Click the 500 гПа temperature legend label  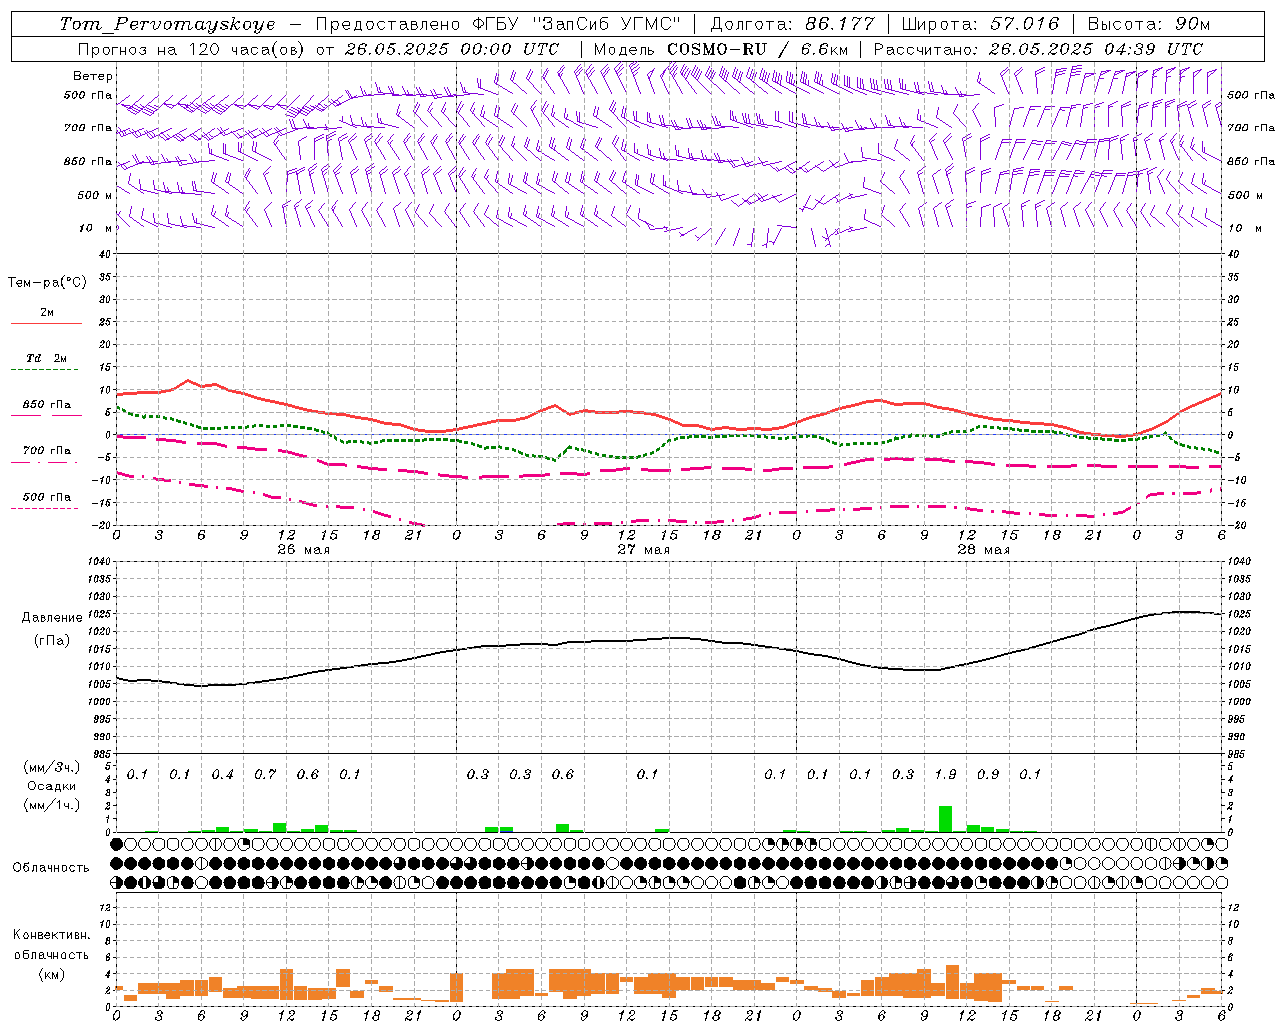[x=47, y=497]
